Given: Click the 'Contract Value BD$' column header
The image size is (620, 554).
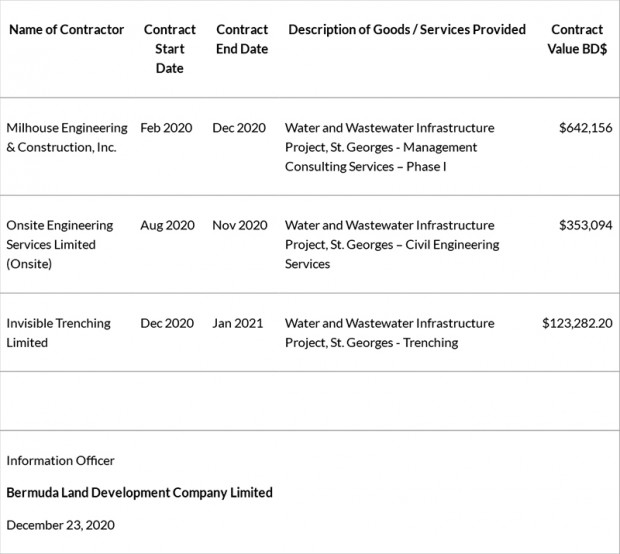Looking at the screenshot, I should [x=577, y=39].
